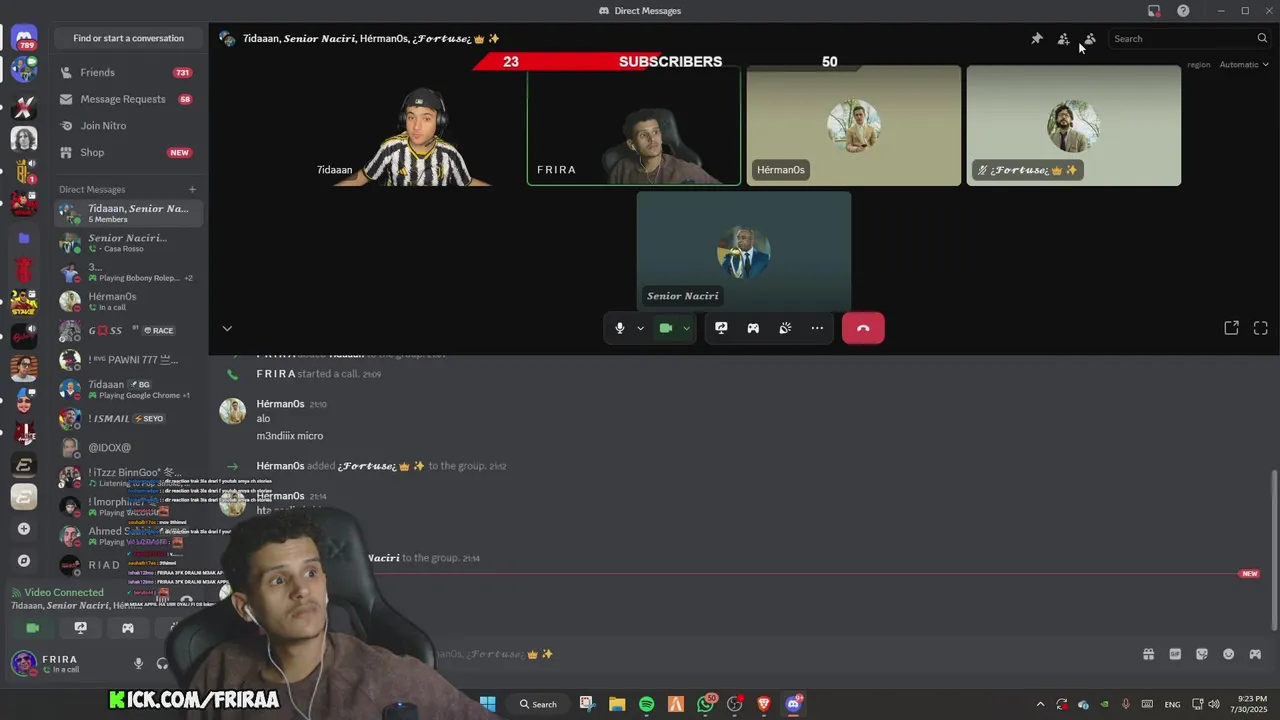Open the region Automatic dropdown

[x=1244, y=64]
